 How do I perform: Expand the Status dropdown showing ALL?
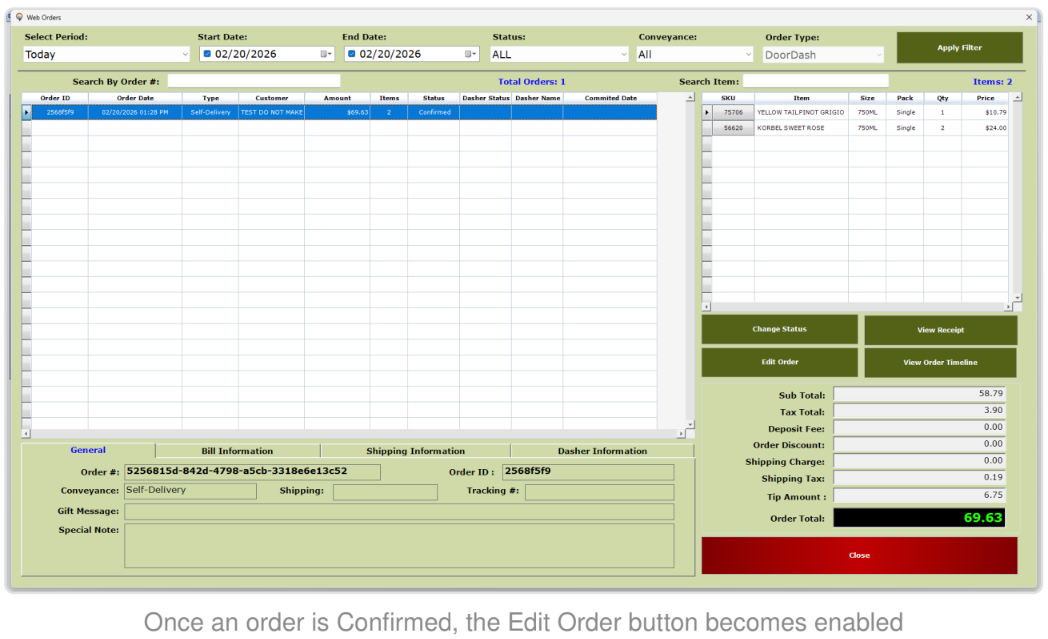pos(559,54)
